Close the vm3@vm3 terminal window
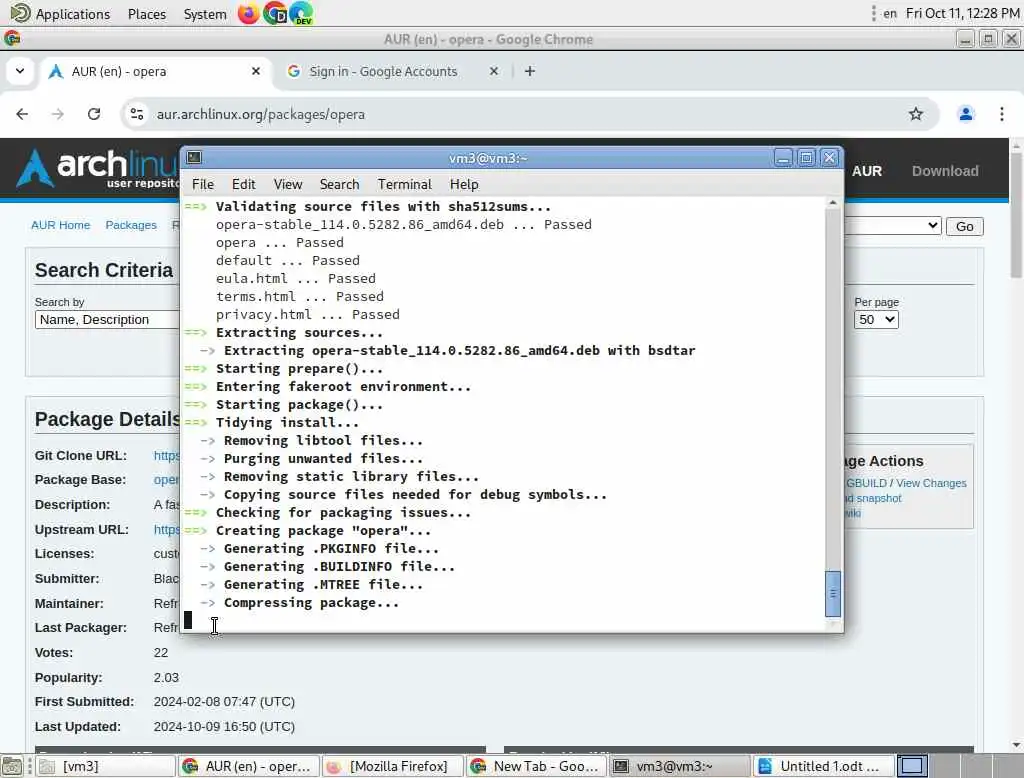 click(829, 158)
